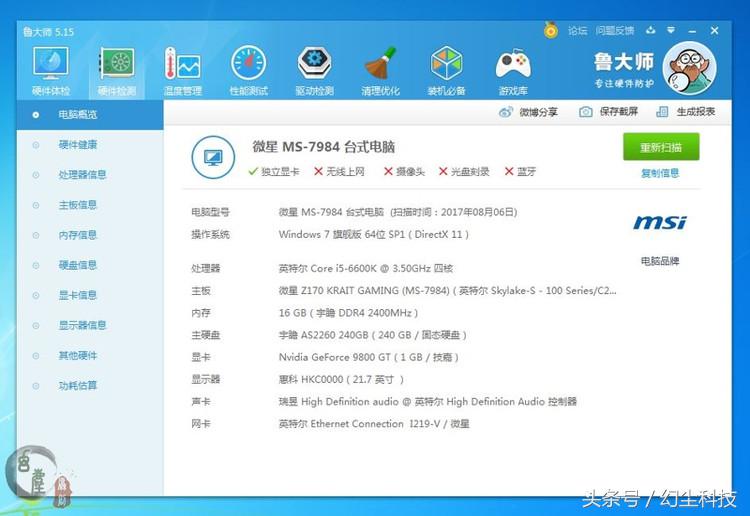Image resolution: width=750 pixels, height=516 pixels.
Task: Click the camera icon for 保存截屏
Action: tap(585, 112)
